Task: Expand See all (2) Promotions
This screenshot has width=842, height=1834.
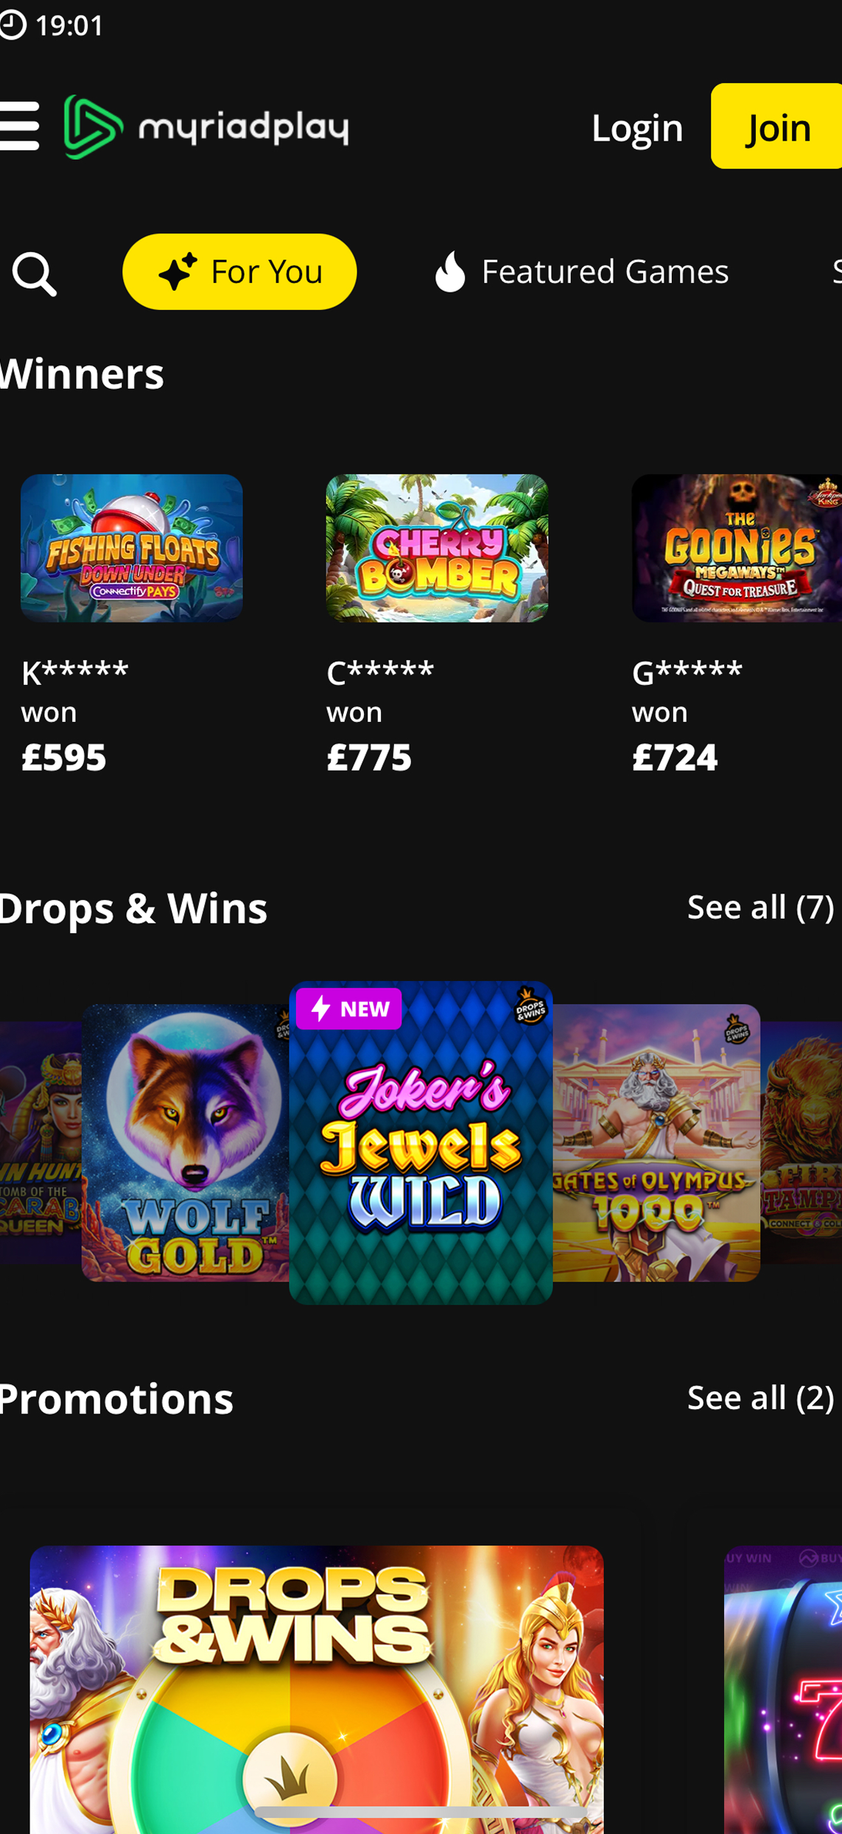Action: point(760,1397)
